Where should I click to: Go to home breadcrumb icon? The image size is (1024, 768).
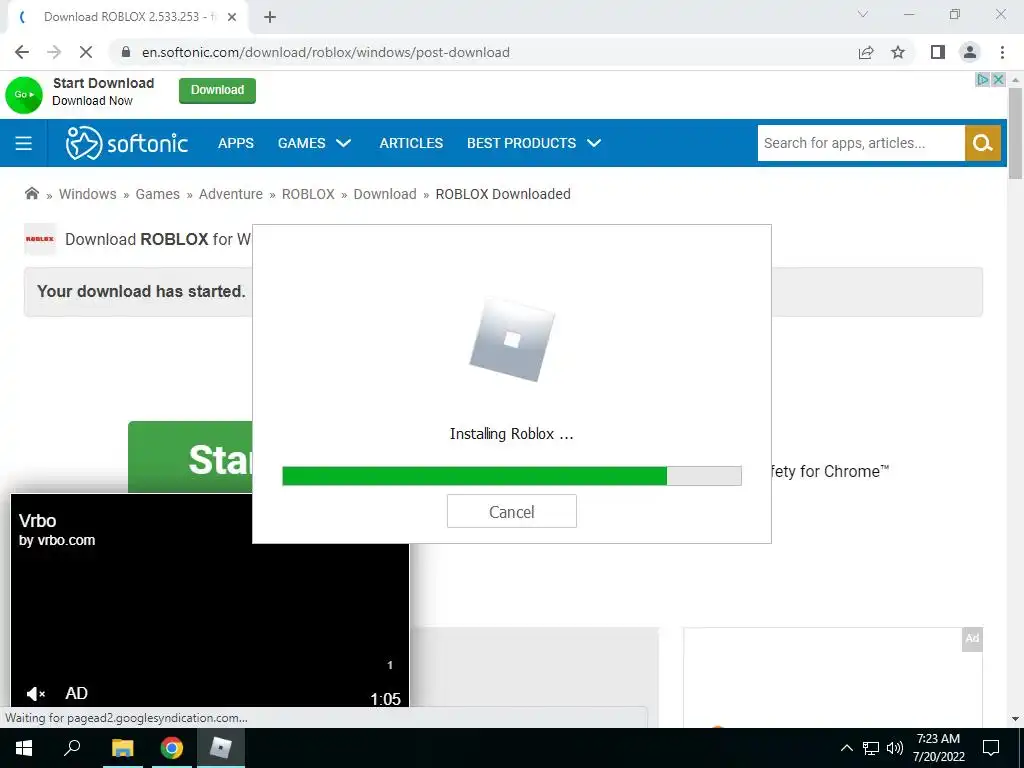(x=31, y=193)
